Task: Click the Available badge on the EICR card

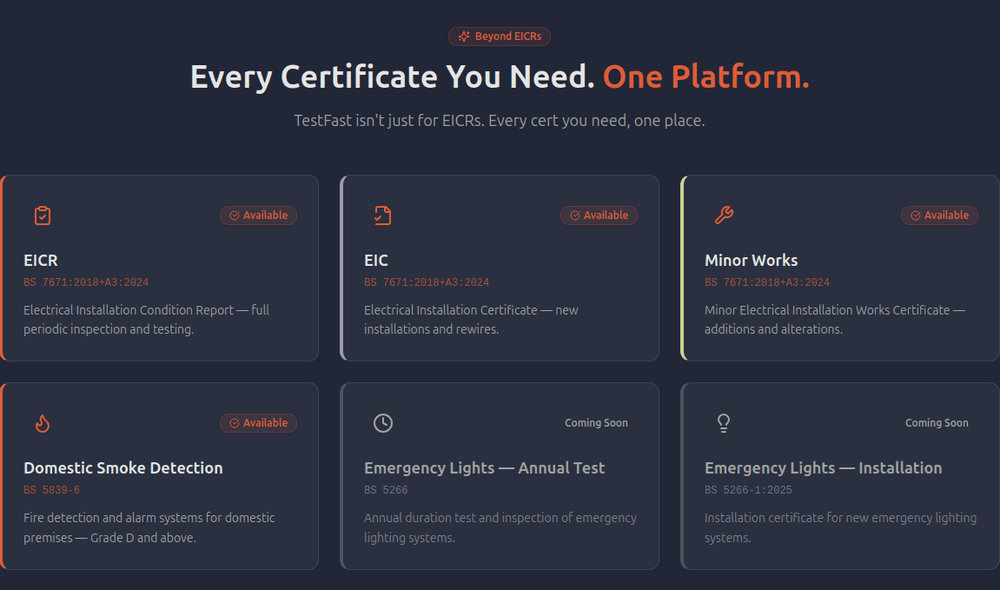Action: pos(258,216)
